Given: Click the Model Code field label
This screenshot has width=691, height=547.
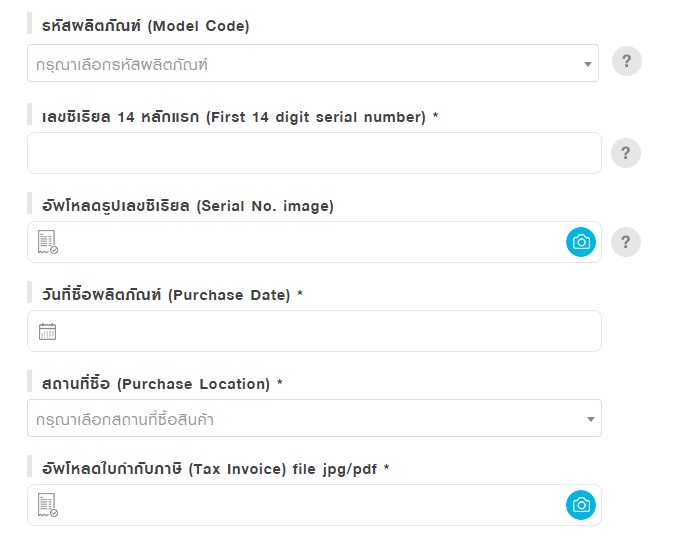Looking at the screenshot, I should 145,26.
